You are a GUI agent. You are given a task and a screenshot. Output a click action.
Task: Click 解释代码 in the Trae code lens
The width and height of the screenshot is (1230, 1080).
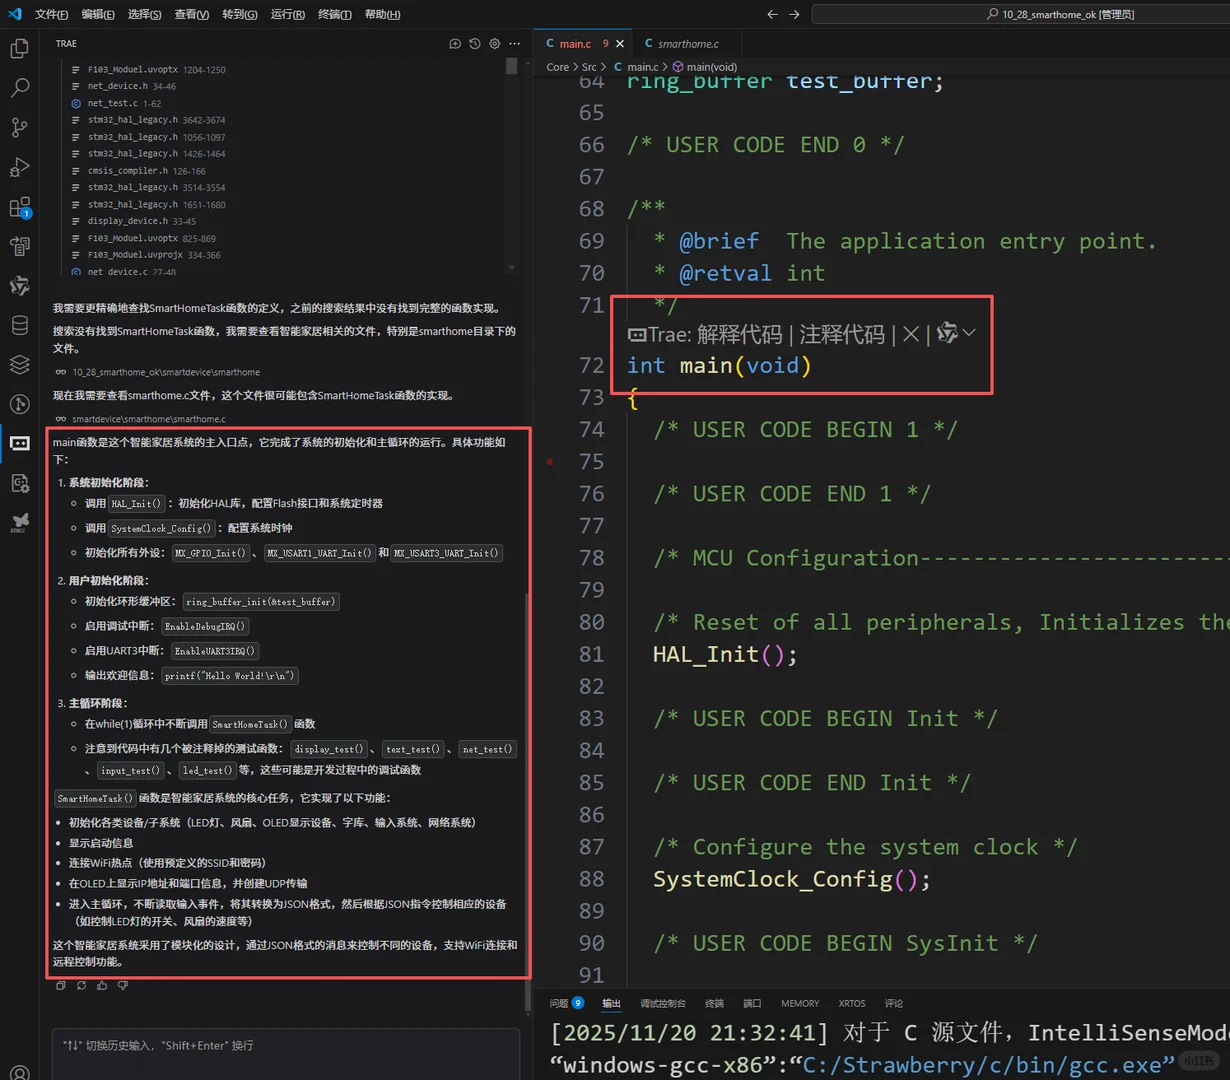coord(740,334)
